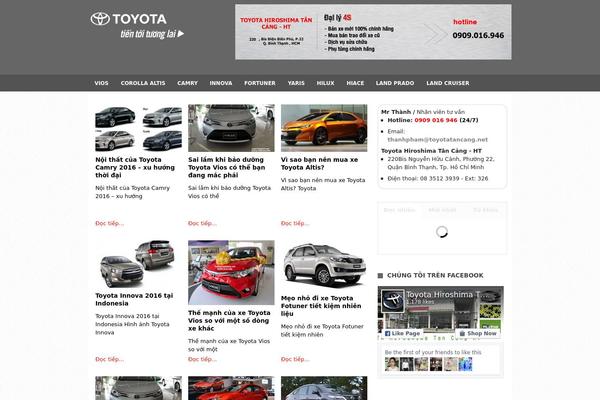This screenshot has width=600, height=400.
Task: Click 'Đọc tiếp...' under the Camry article
Action: click(109, 223)
